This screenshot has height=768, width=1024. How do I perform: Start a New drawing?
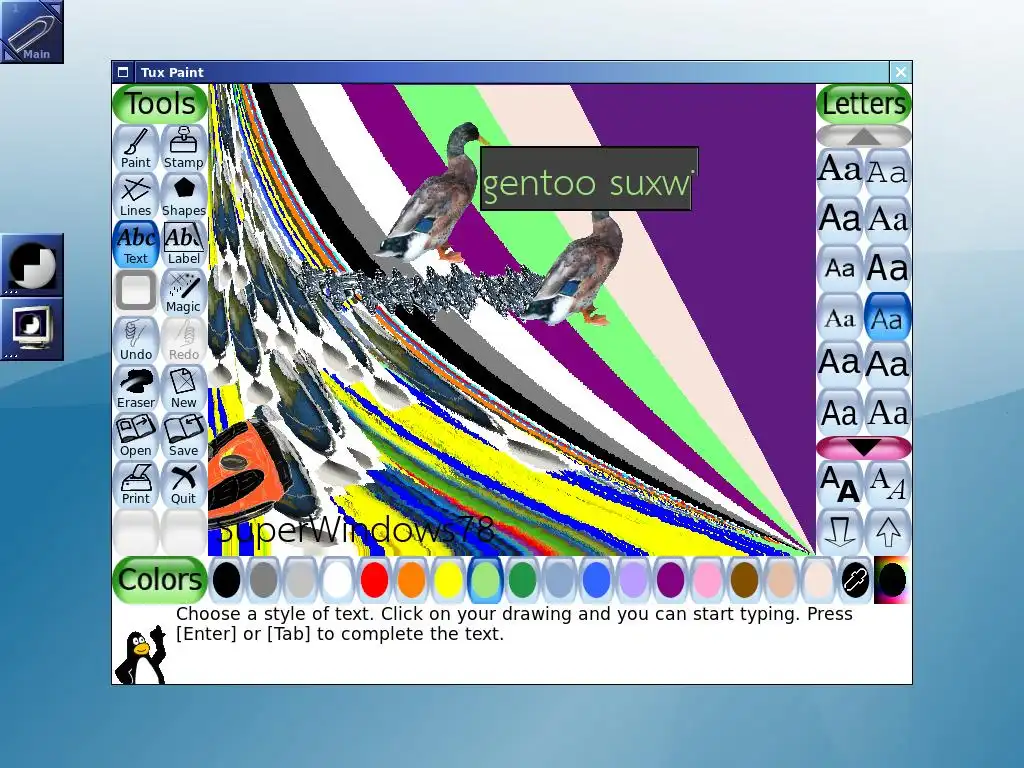184,388
